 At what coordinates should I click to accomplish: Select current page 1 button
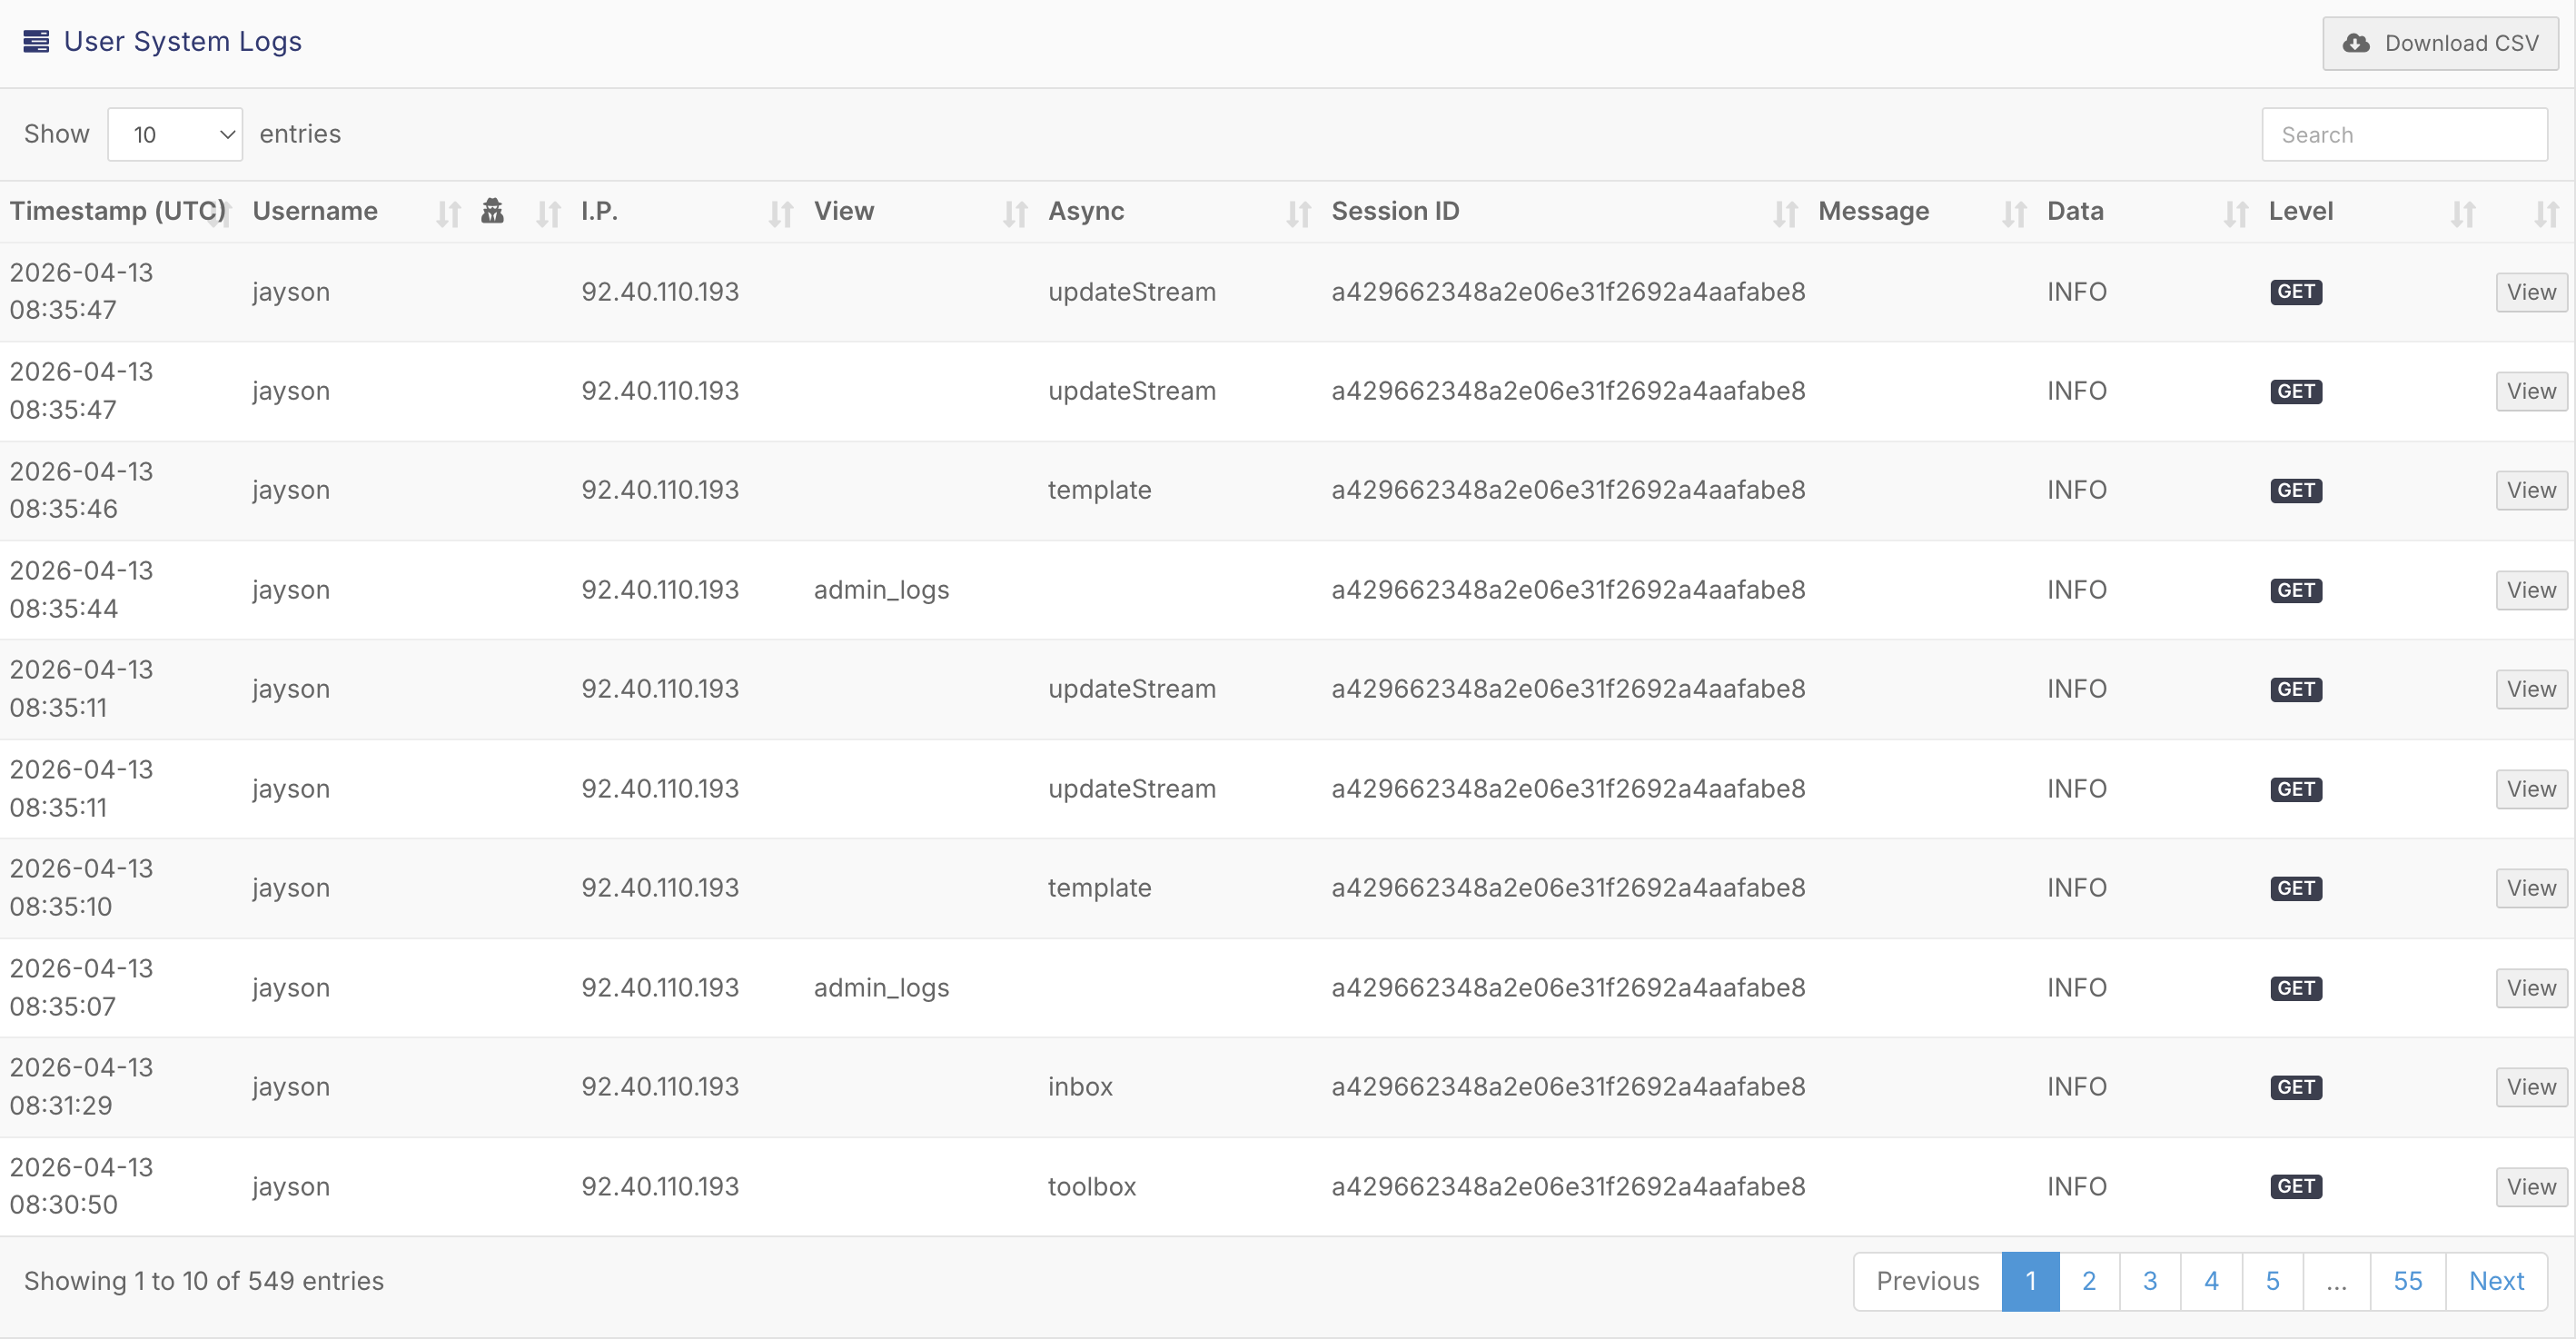(x=2030, y=1281)
